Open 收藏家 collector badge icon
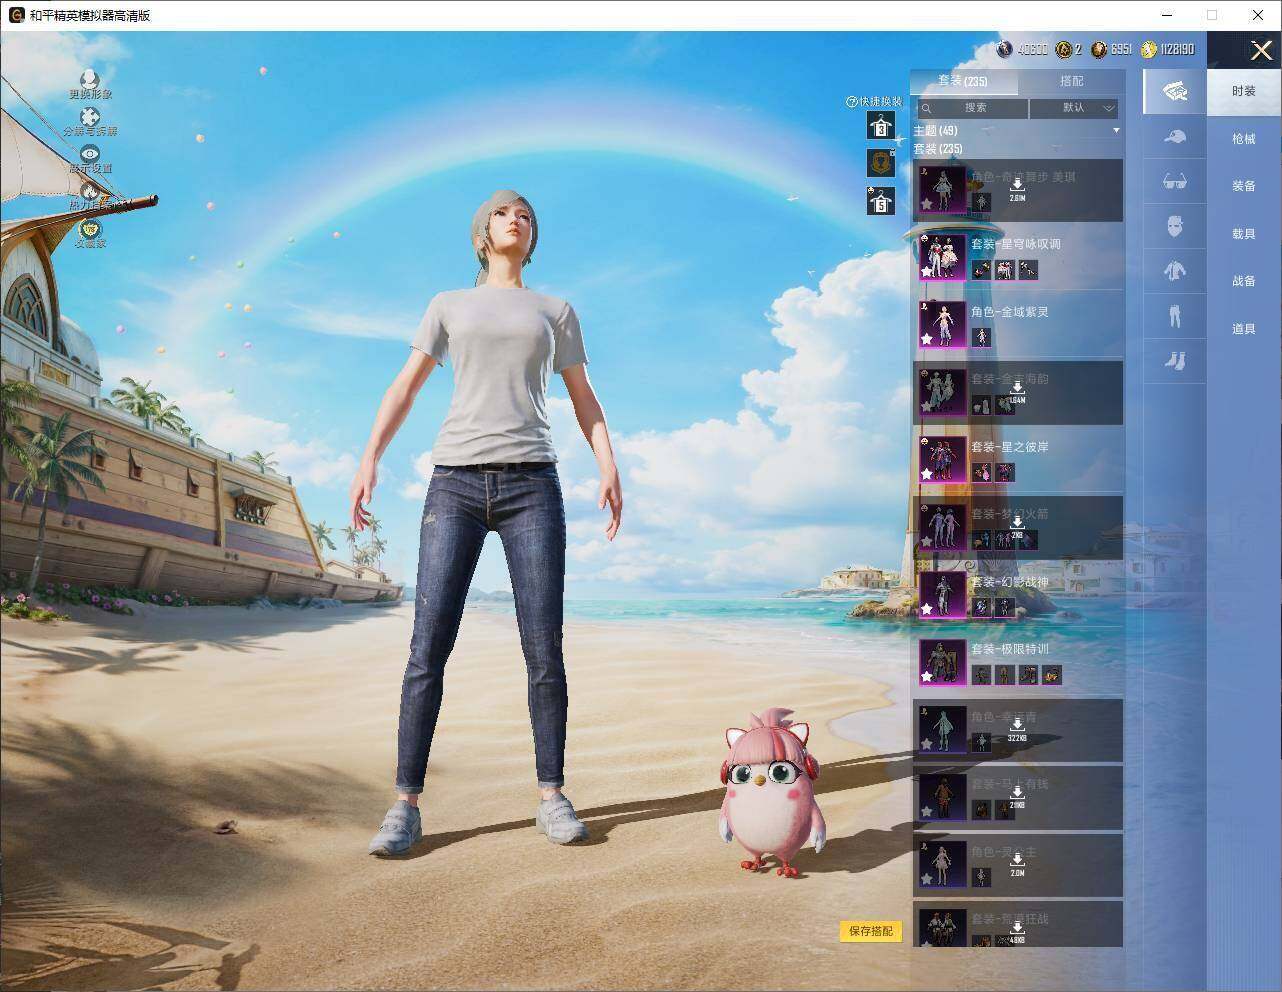The image size is (1282, 992). click(91, 229)
